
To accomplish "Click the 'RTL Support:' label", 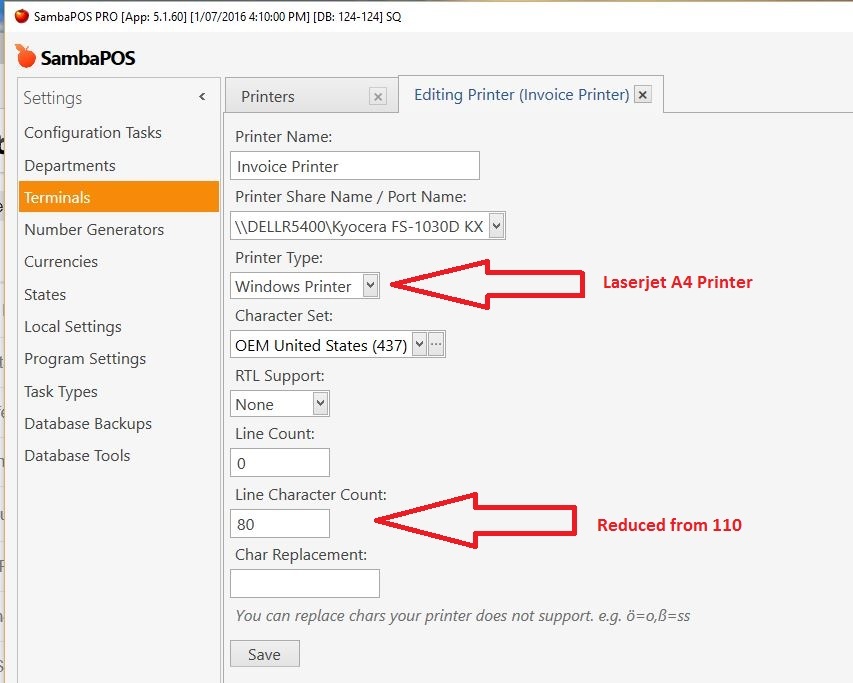I will [x=280, y=376].
